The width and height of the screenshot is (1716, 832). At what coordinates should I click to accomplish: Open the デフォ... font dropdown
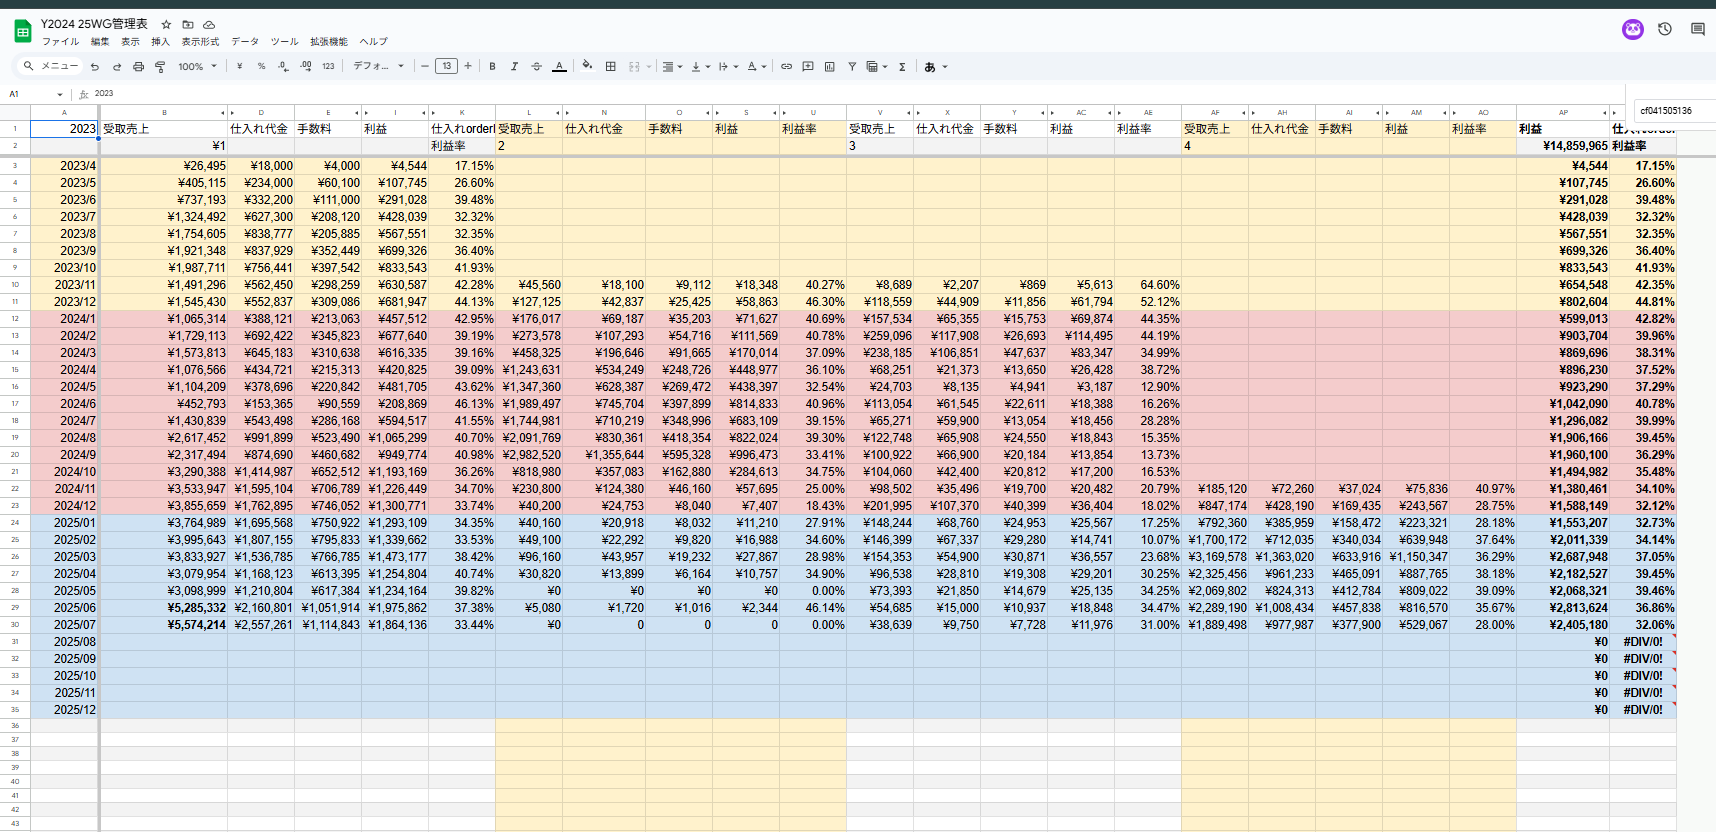coord(378,67)
